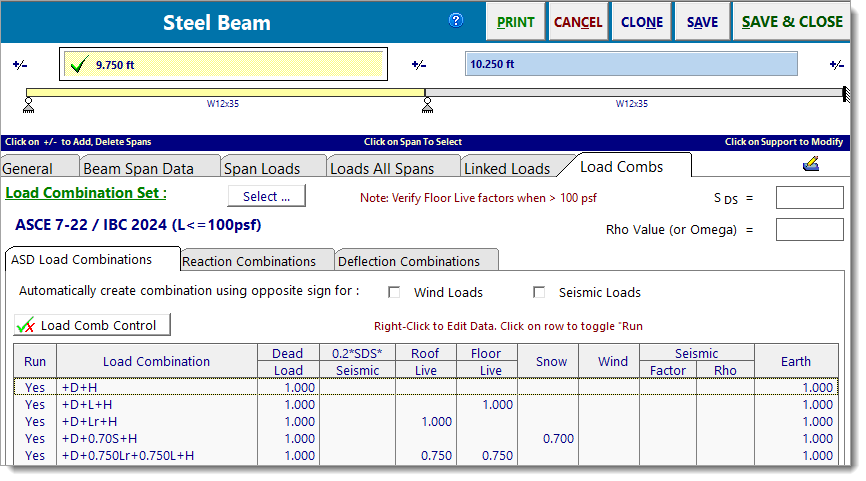
Task: Click Snow value 0.700
Action: (558, 439)
